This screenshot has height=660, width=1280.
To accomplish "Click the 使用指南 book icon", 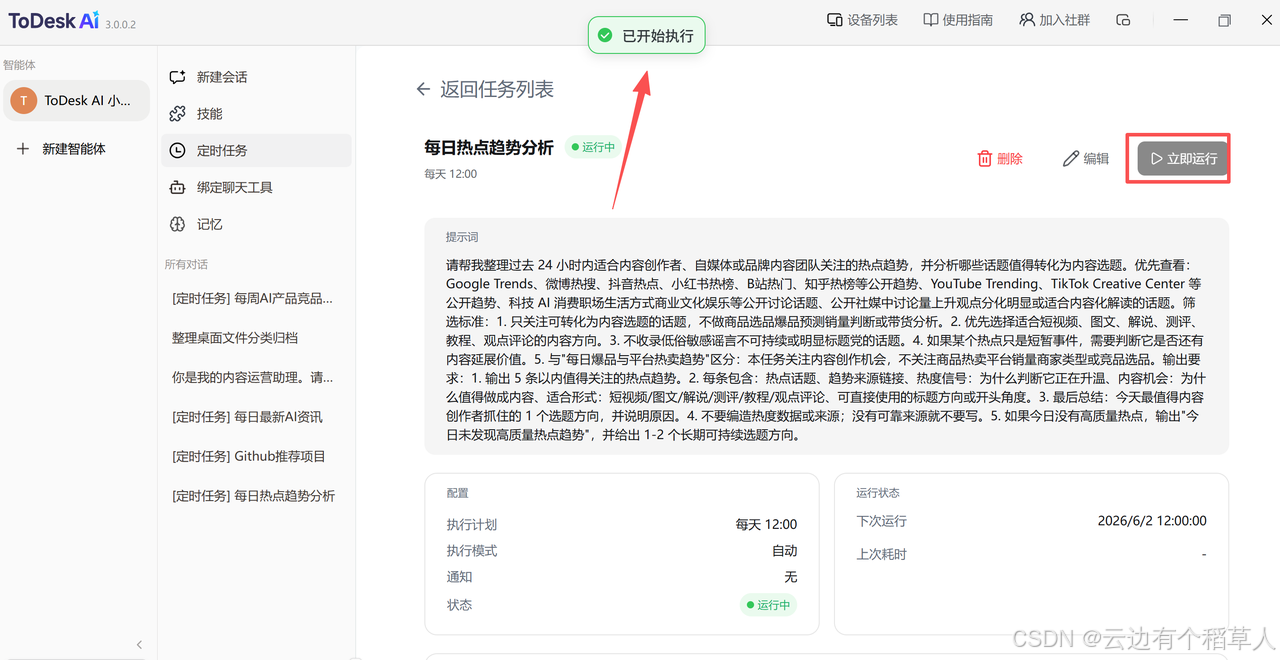I will [931, 20].
